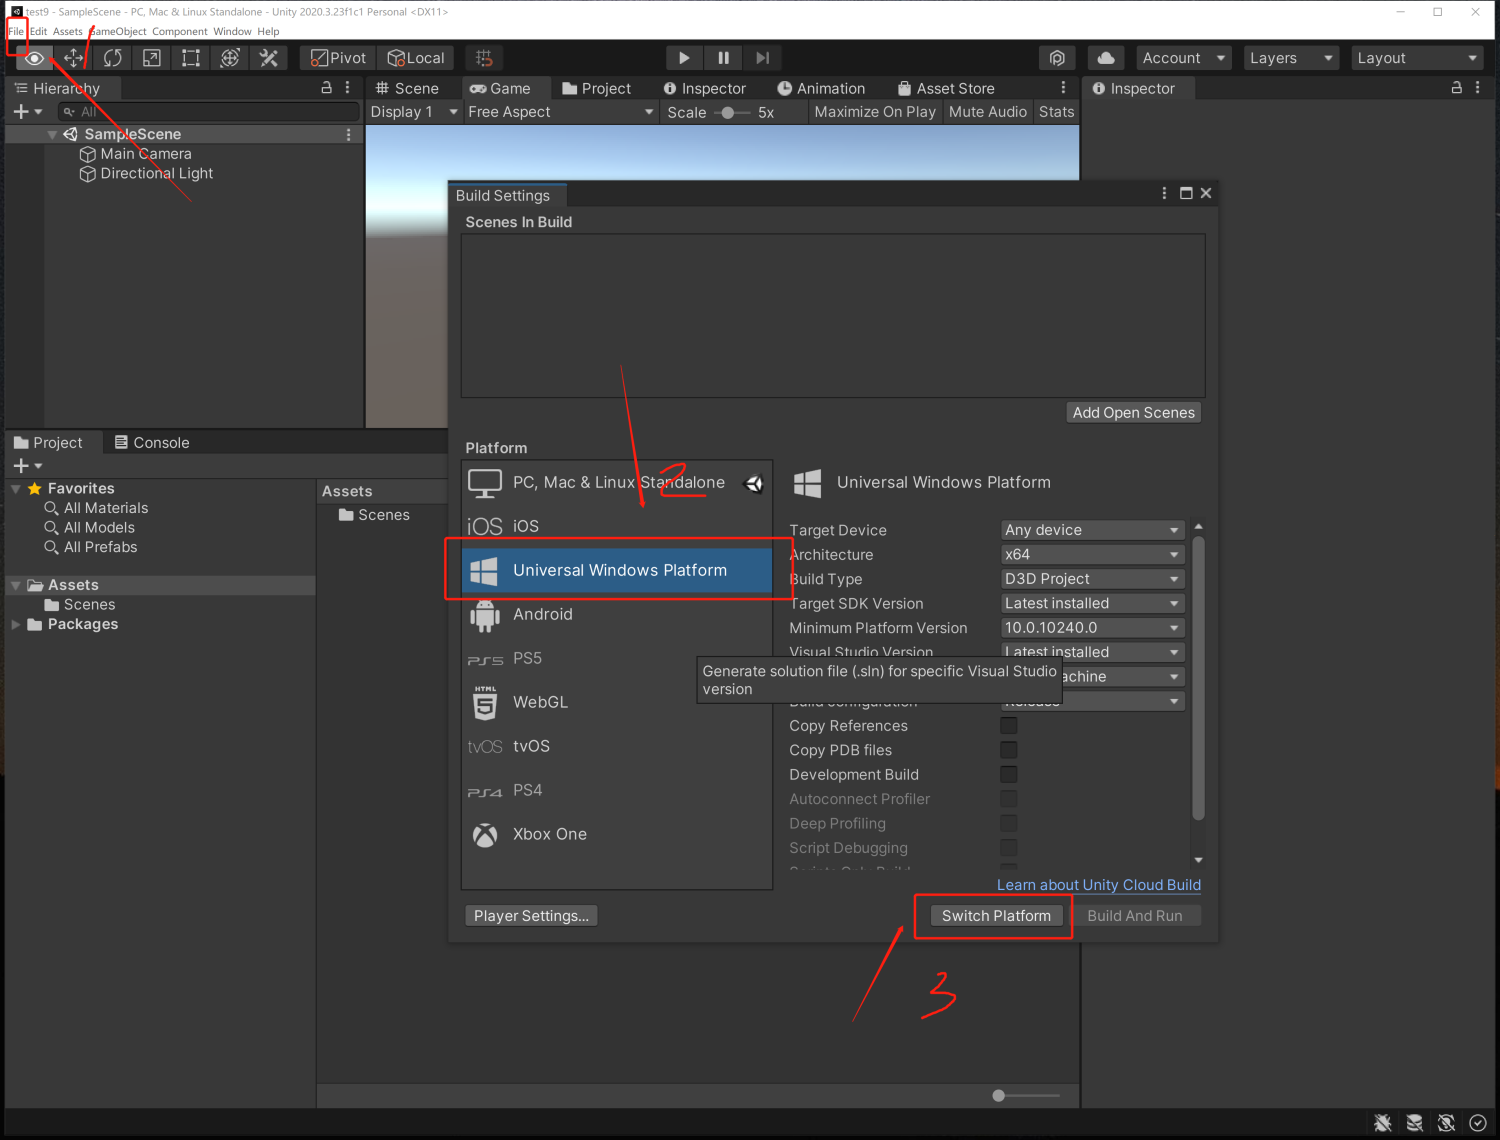Select Main Camera in Hierarchy
The width and height of the screenshot is (1500, 1140).
point(145,154)
